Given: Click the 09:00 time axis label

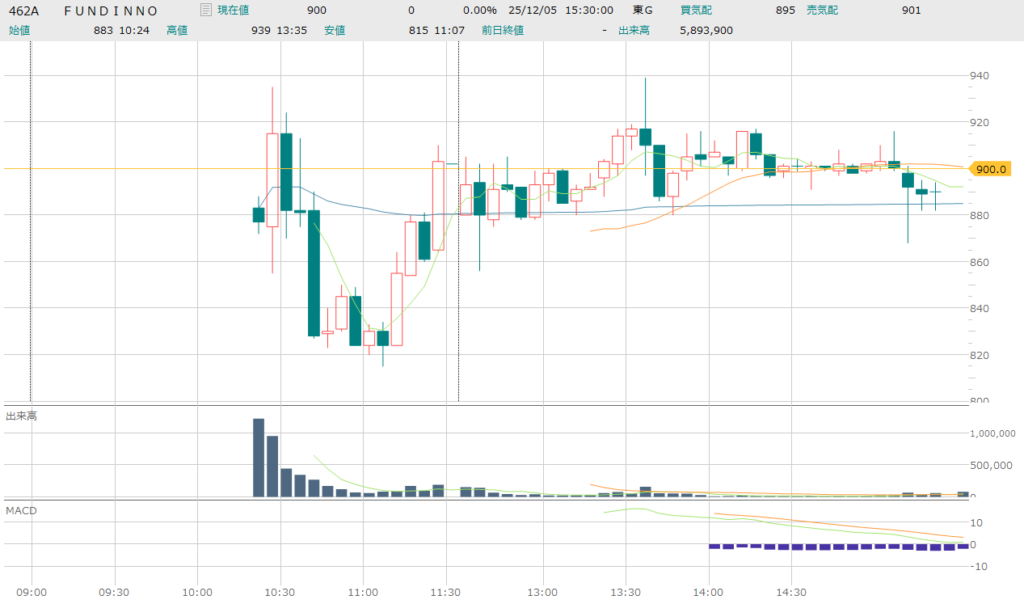Looking at the screenshot, I should [x=32, y=591].
